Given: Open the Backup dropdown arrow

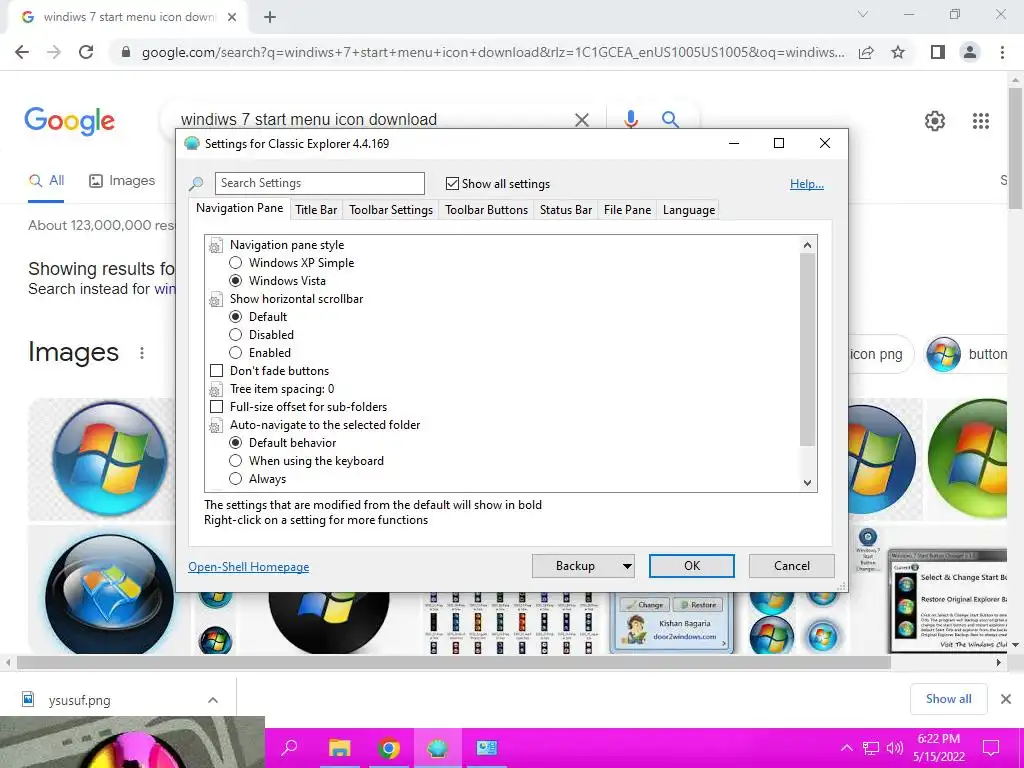Looking at the screenshot, I should pyautogui.click(x=627, y=566).
